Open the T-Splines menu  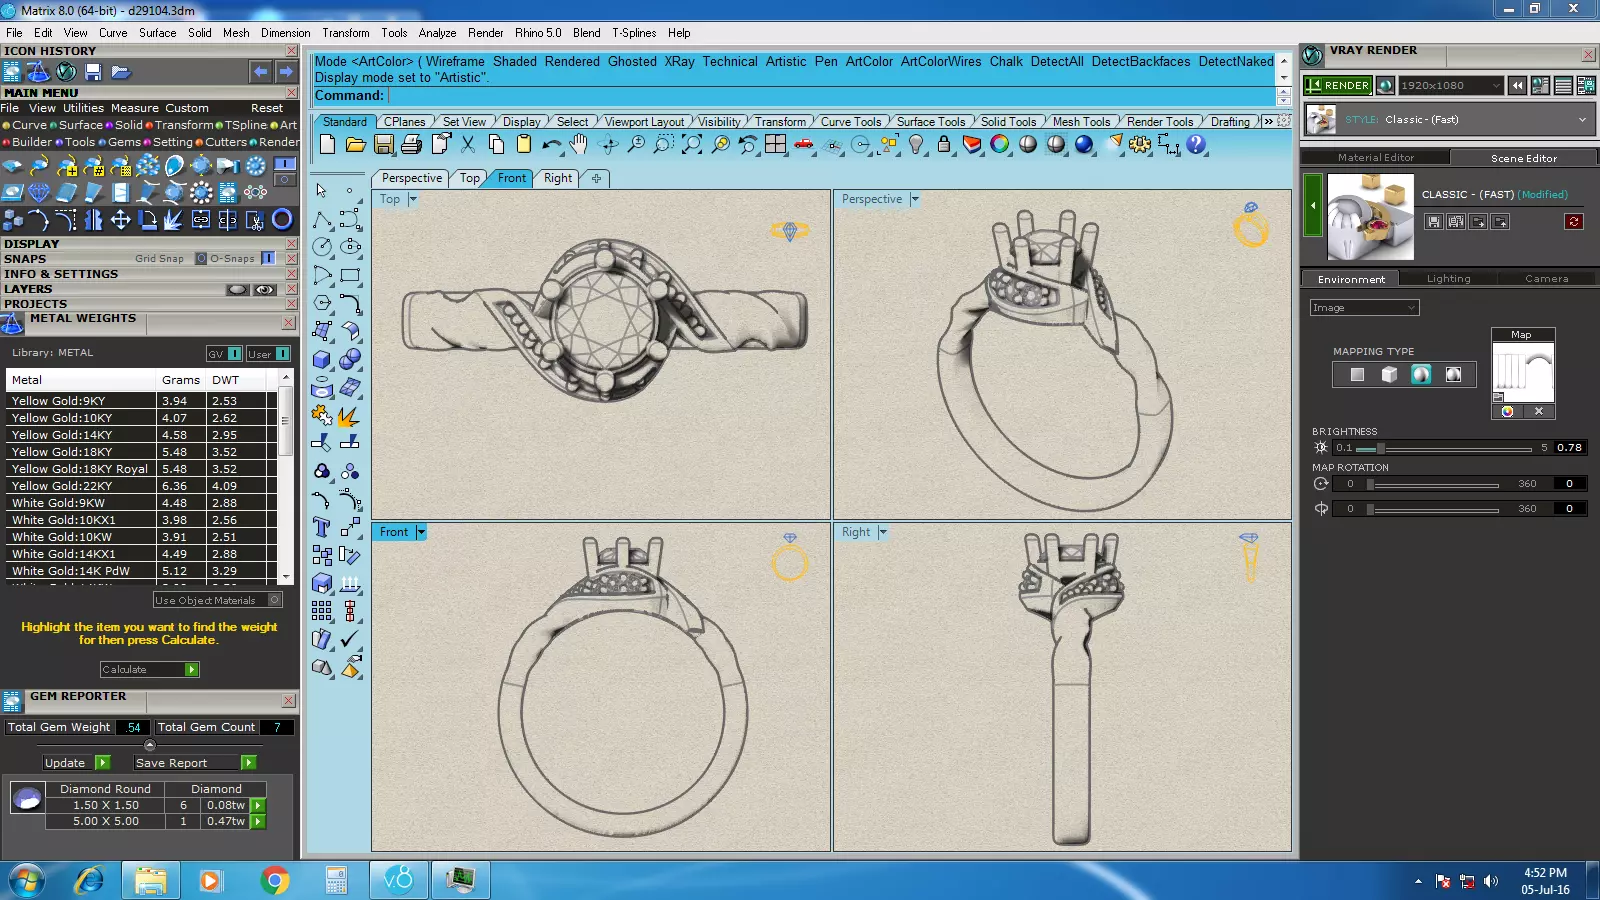(635, 33)
